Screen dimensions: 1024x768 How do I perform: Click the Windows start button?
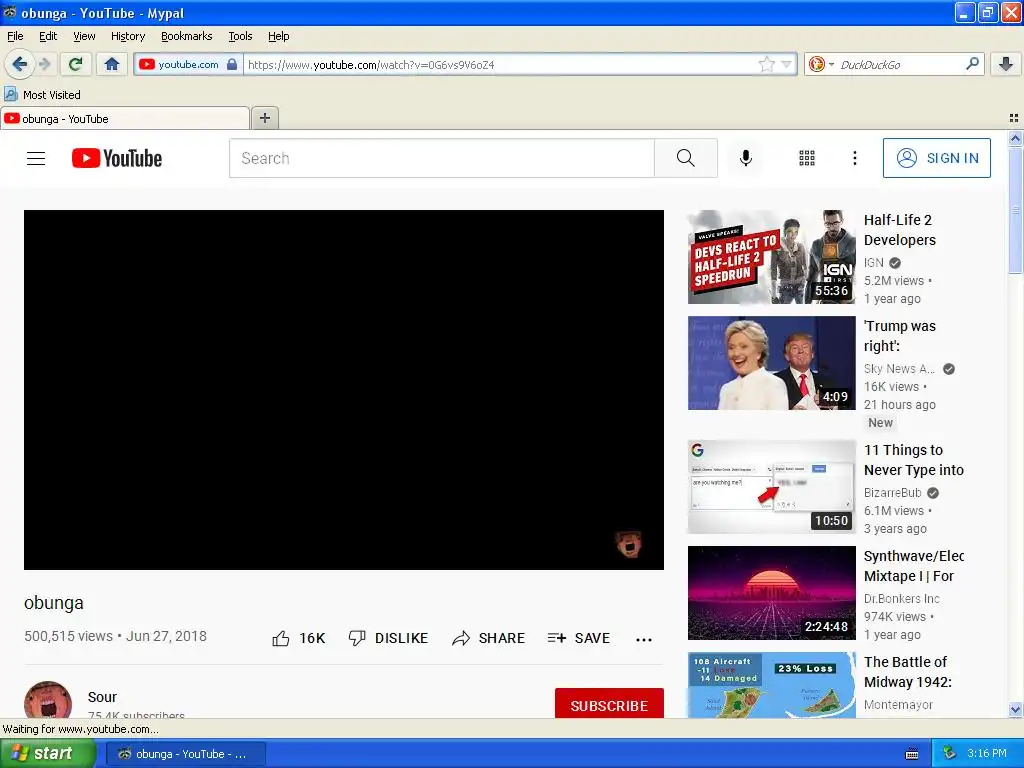click(47, 753)
